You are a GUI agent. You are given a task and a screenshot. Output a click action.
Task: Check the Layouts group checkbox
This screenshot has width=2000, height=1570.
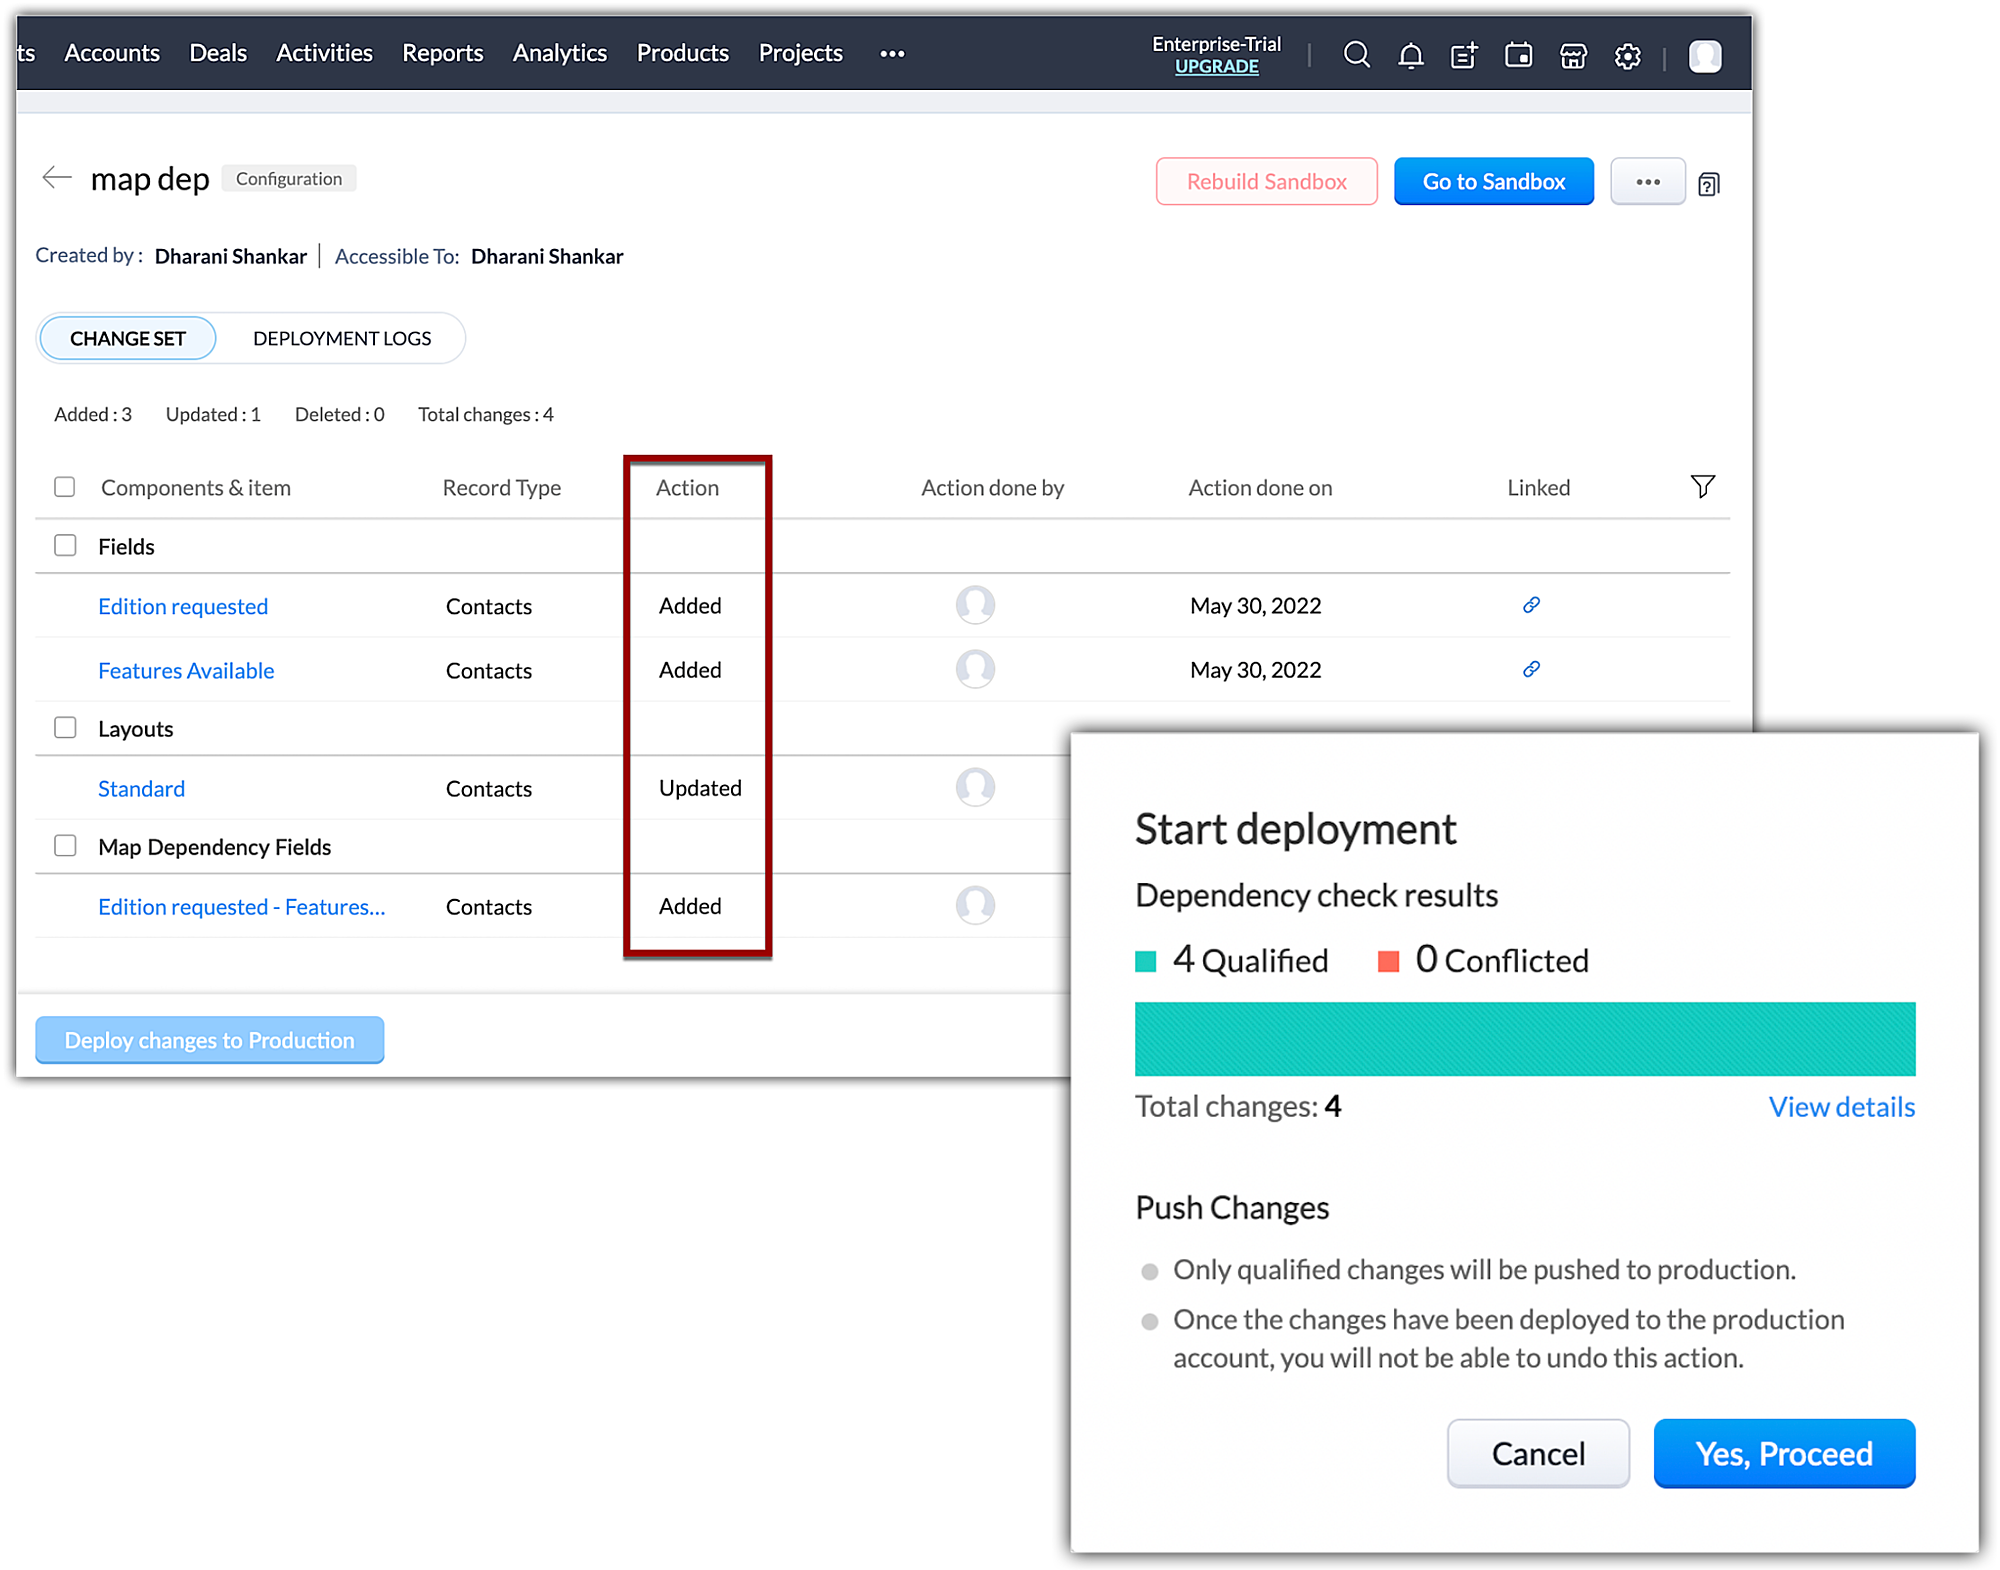point(65,728)
